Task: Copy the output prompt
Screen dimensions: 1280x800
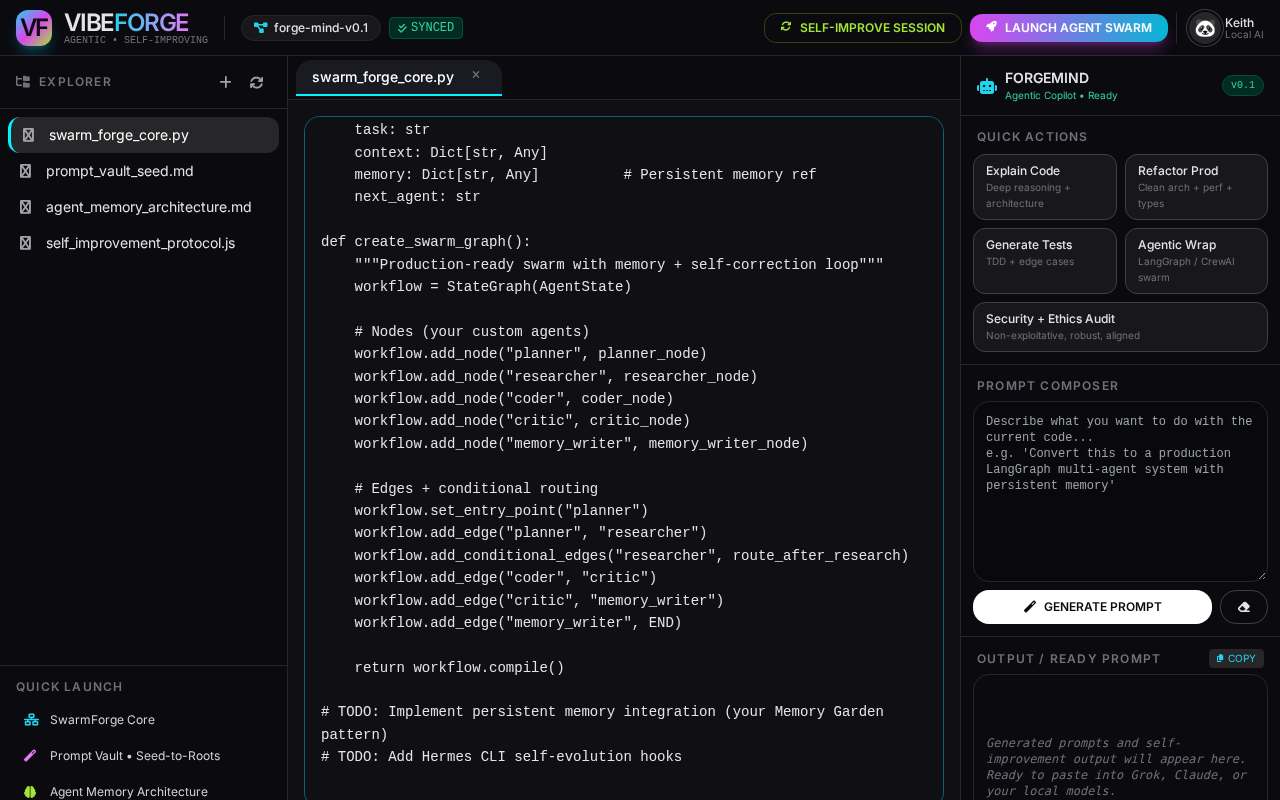Action: click(x=1236, y=658)
